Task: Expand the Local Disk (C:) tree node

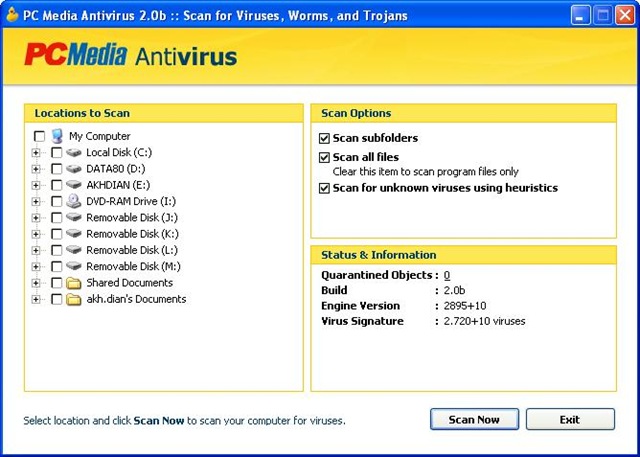Action: point(37,153)
